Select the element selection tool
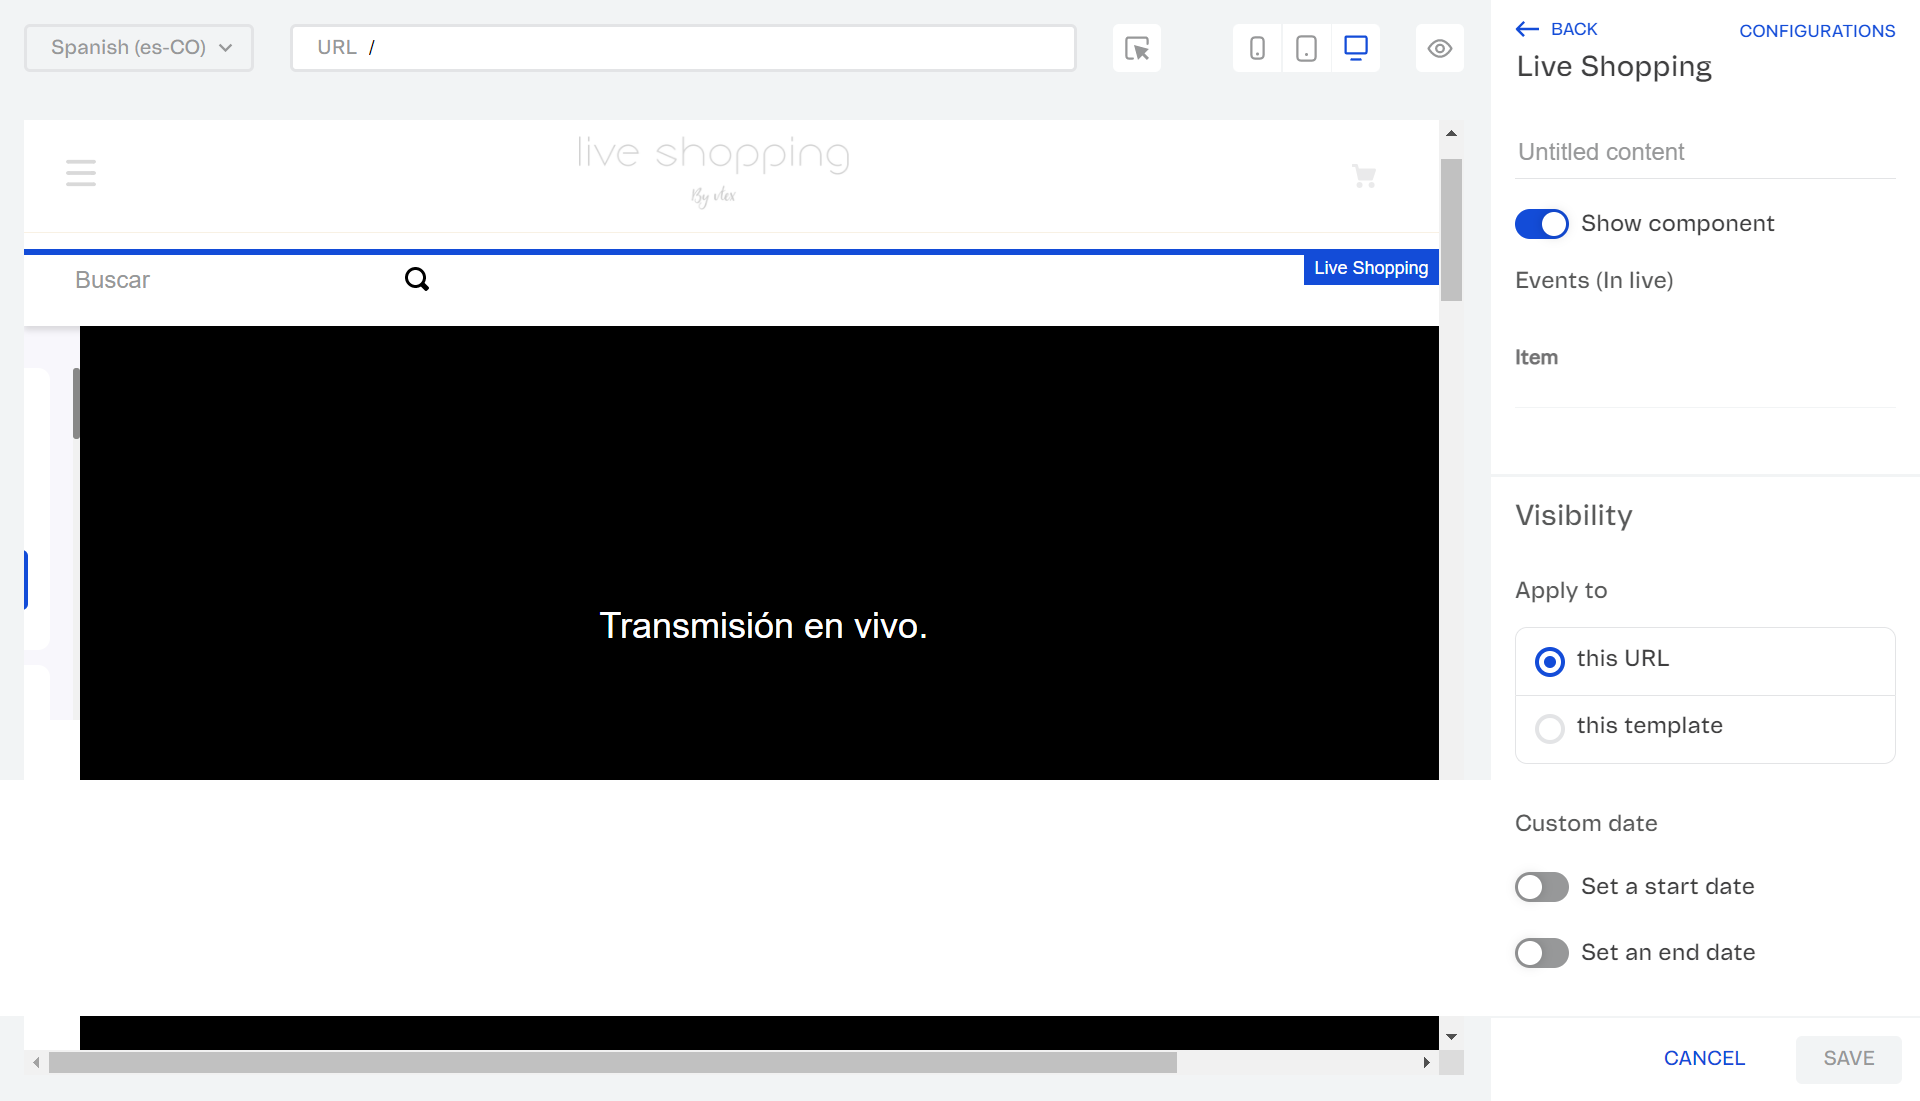 point(1136,47)
